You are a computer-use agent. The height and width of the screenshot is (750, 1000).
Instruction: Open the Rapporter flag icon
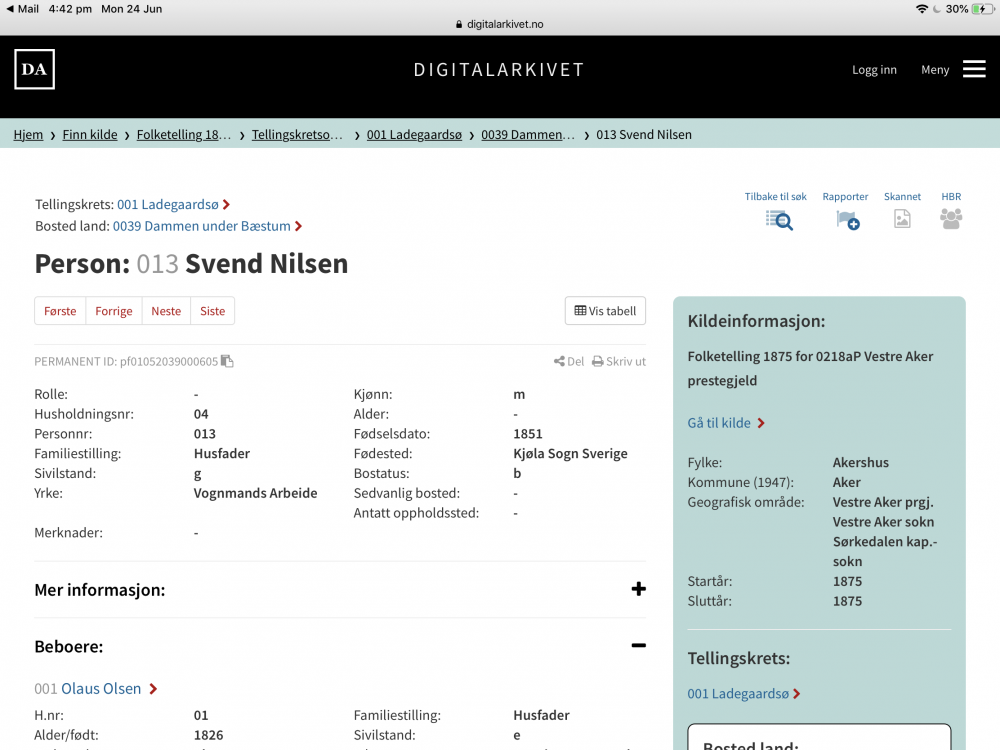[x=847, y=219]
